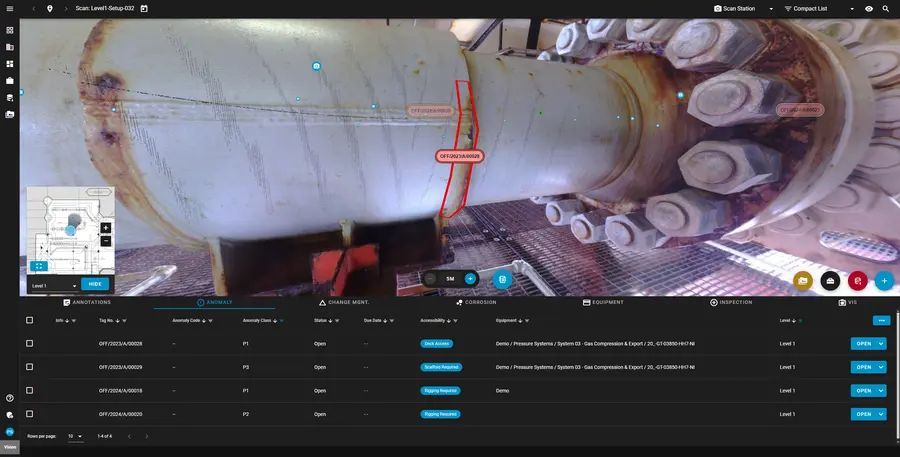
Task: Switch to the Anomaly tab
Action: click(215, 302)
